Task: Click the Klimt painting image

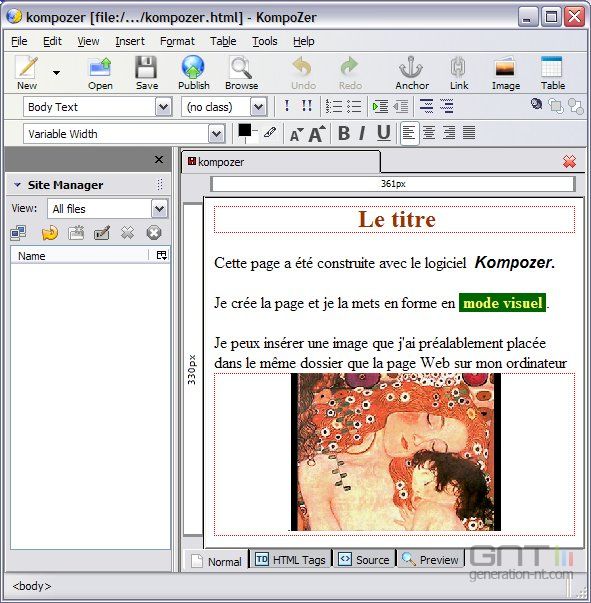Action: tap(396, 452)
